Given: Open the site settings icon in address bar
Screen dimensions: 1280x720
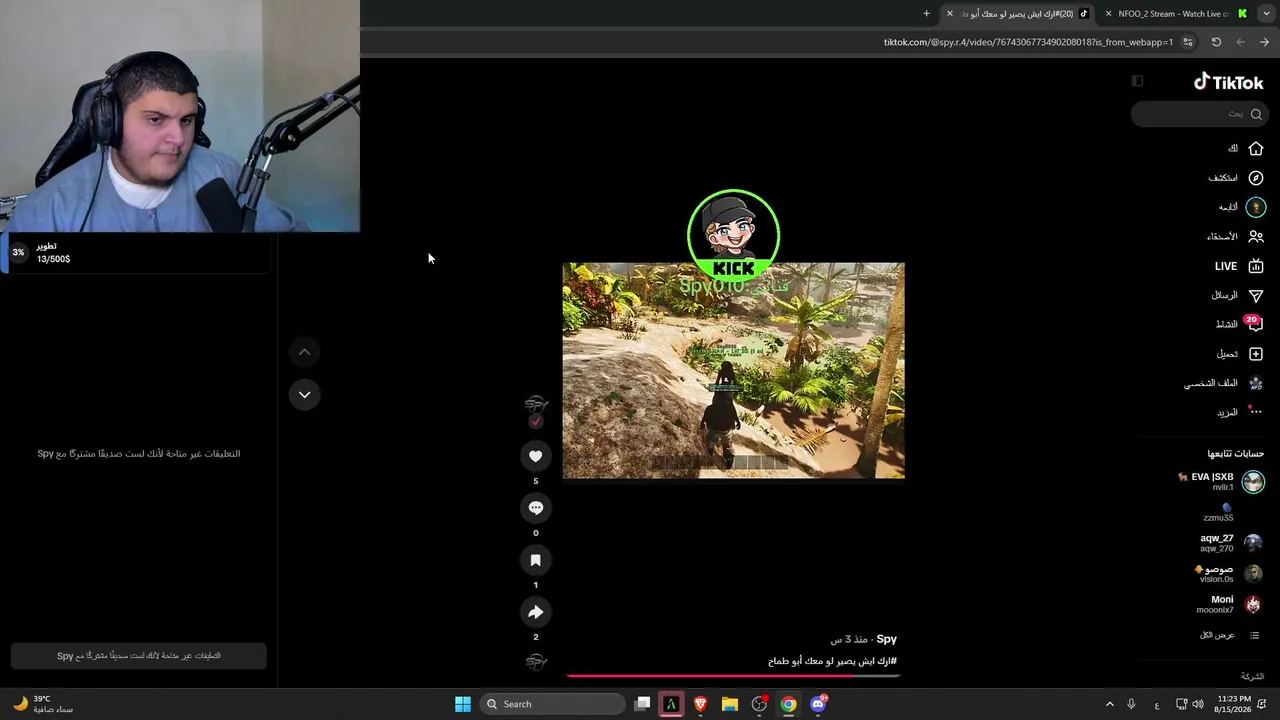Looking at the screenshot, I should (1188, 42).
